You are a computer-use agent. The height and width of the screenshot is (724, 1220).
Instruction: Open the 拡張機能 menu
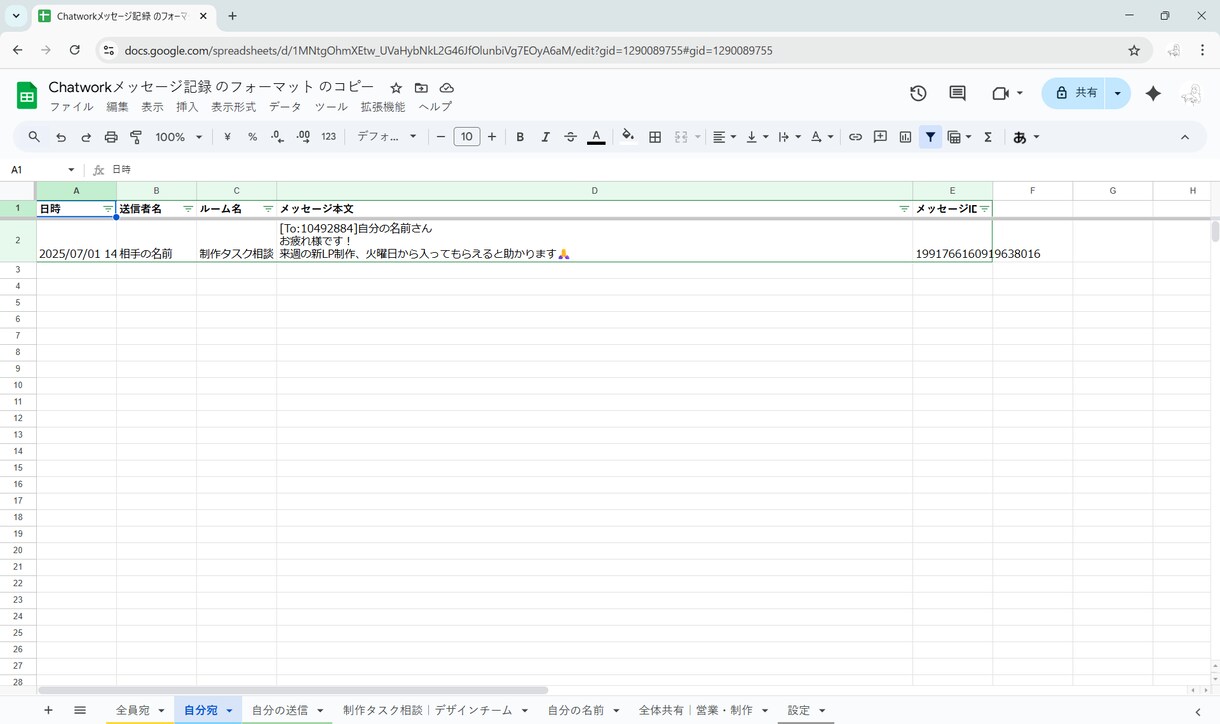pos(383,107)
